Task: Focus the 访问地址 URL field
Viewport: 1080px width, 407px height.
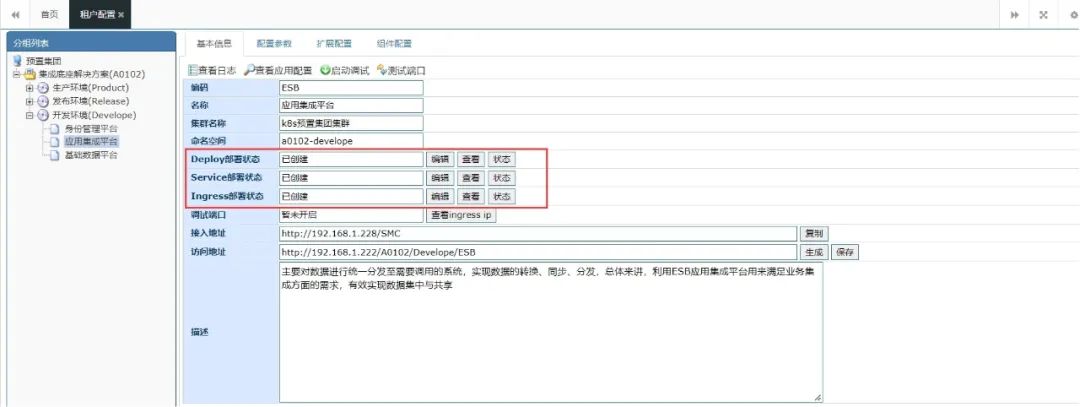Action: click(x=538, y=252)
